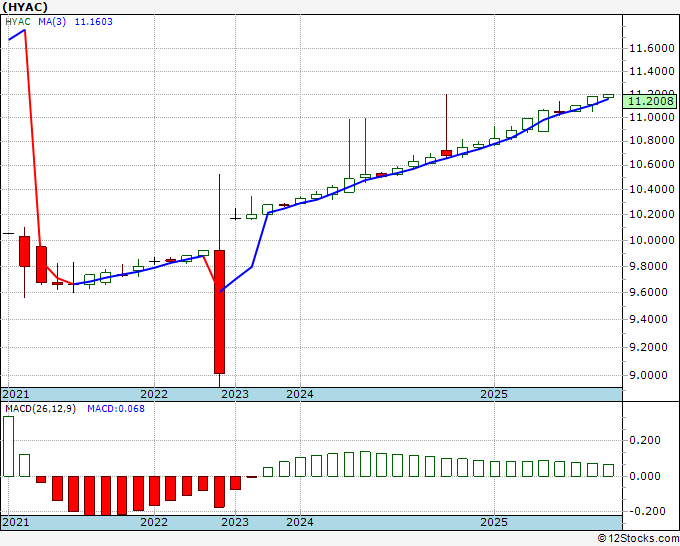Screen dimensions: 680x546
Task: Click the large red candlestick before 2023
Action: pyautogui.click(x=219, y=312)
